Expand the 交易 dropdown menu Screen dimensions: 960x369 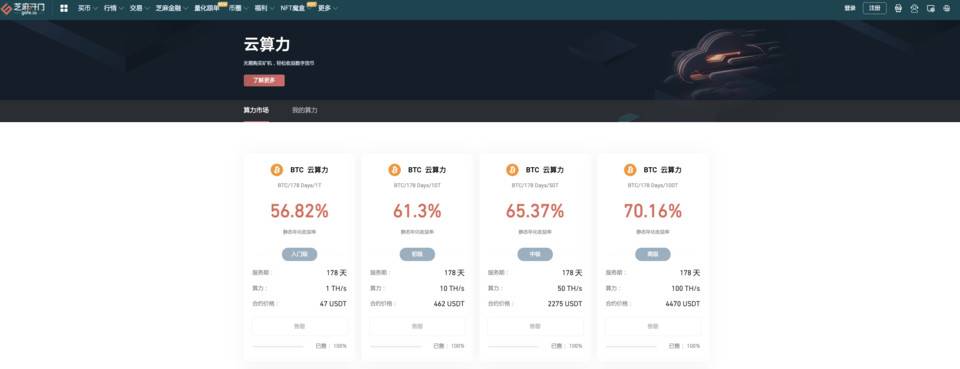click(x=139, y=9)
